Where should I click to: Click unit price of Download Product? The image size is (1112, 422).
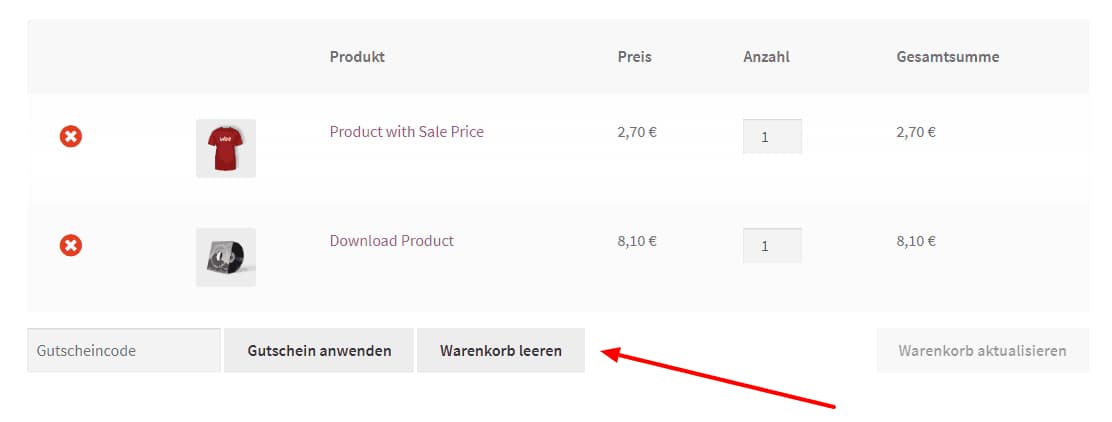coord(637,240)
